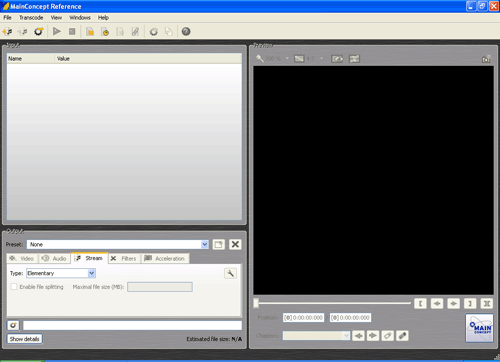
Task: Enable file splitting checkbox
Action: [14, 287]
